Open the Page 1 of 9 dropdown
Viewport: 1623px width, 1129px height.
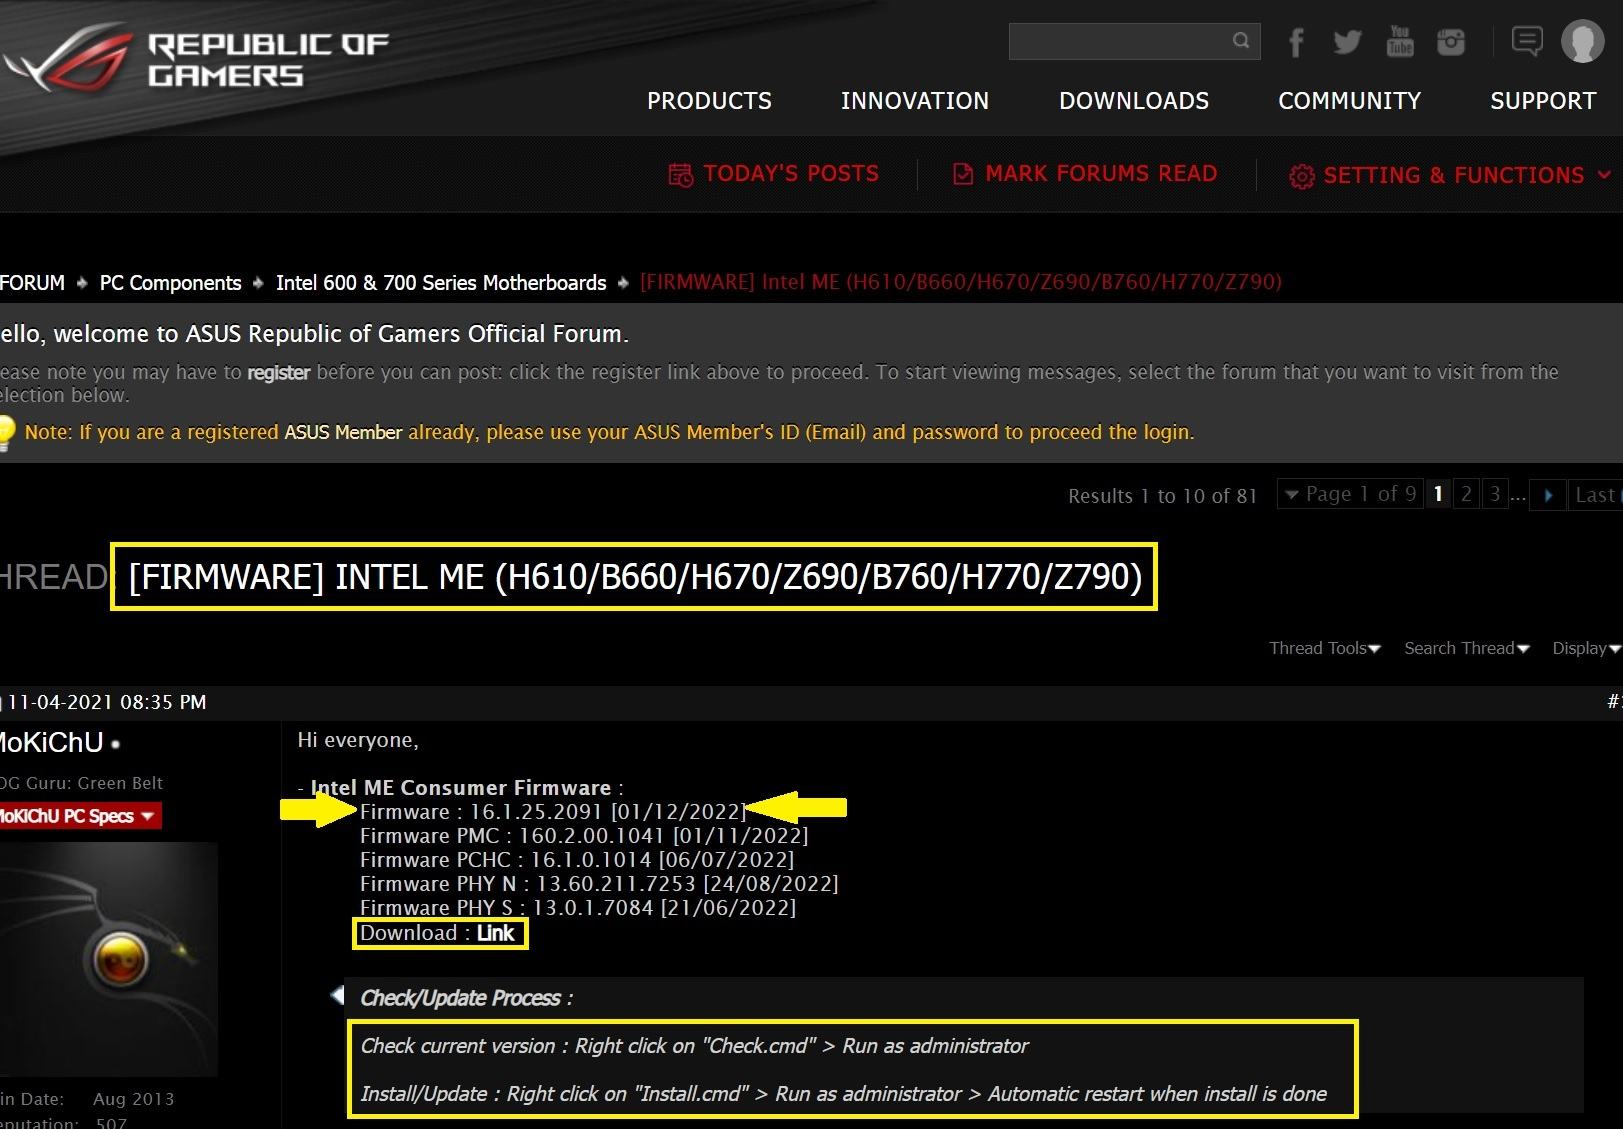tap(1350, 494)
